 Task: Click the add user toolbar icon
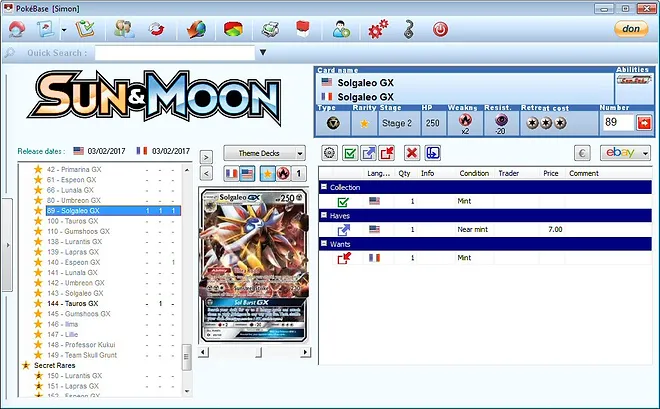341,29
